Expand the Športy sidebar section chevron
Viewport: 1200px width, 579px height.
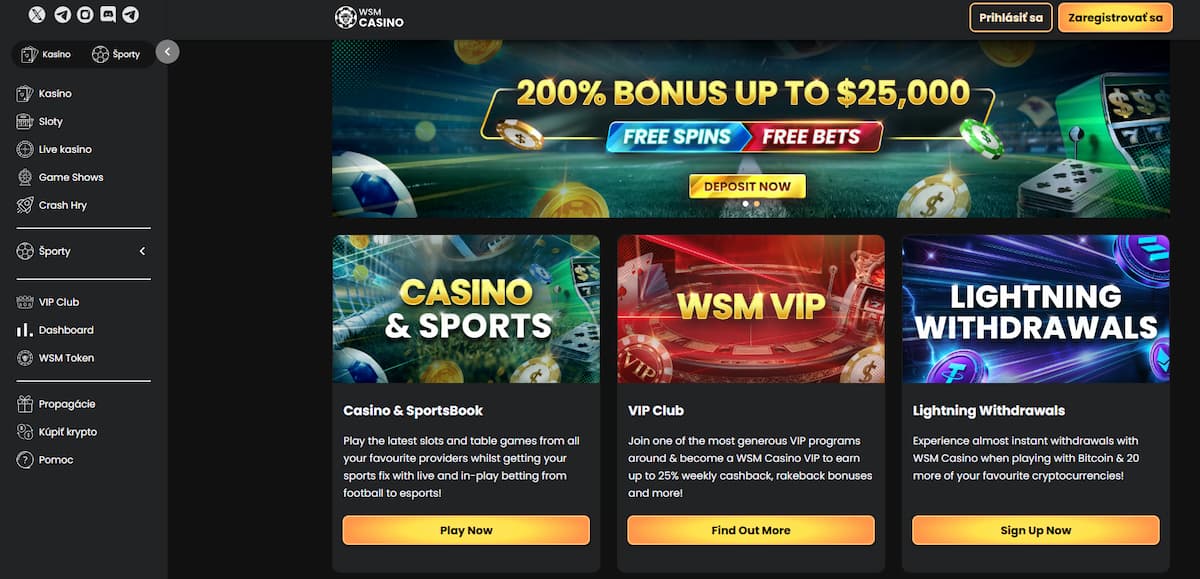pyautogui.click(x=142, y=251)
